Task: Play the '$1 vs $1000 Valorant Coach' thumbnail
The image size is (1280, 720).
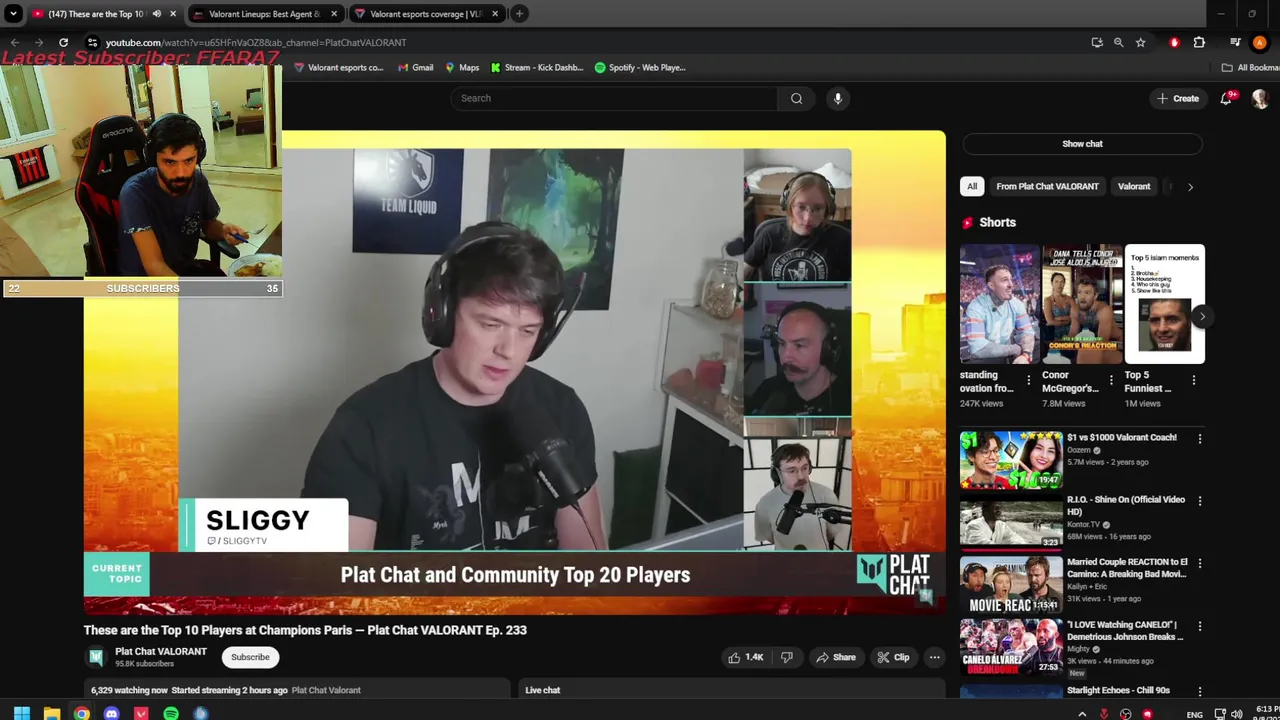Action: pyautogui.click(x=1011, y=460)
